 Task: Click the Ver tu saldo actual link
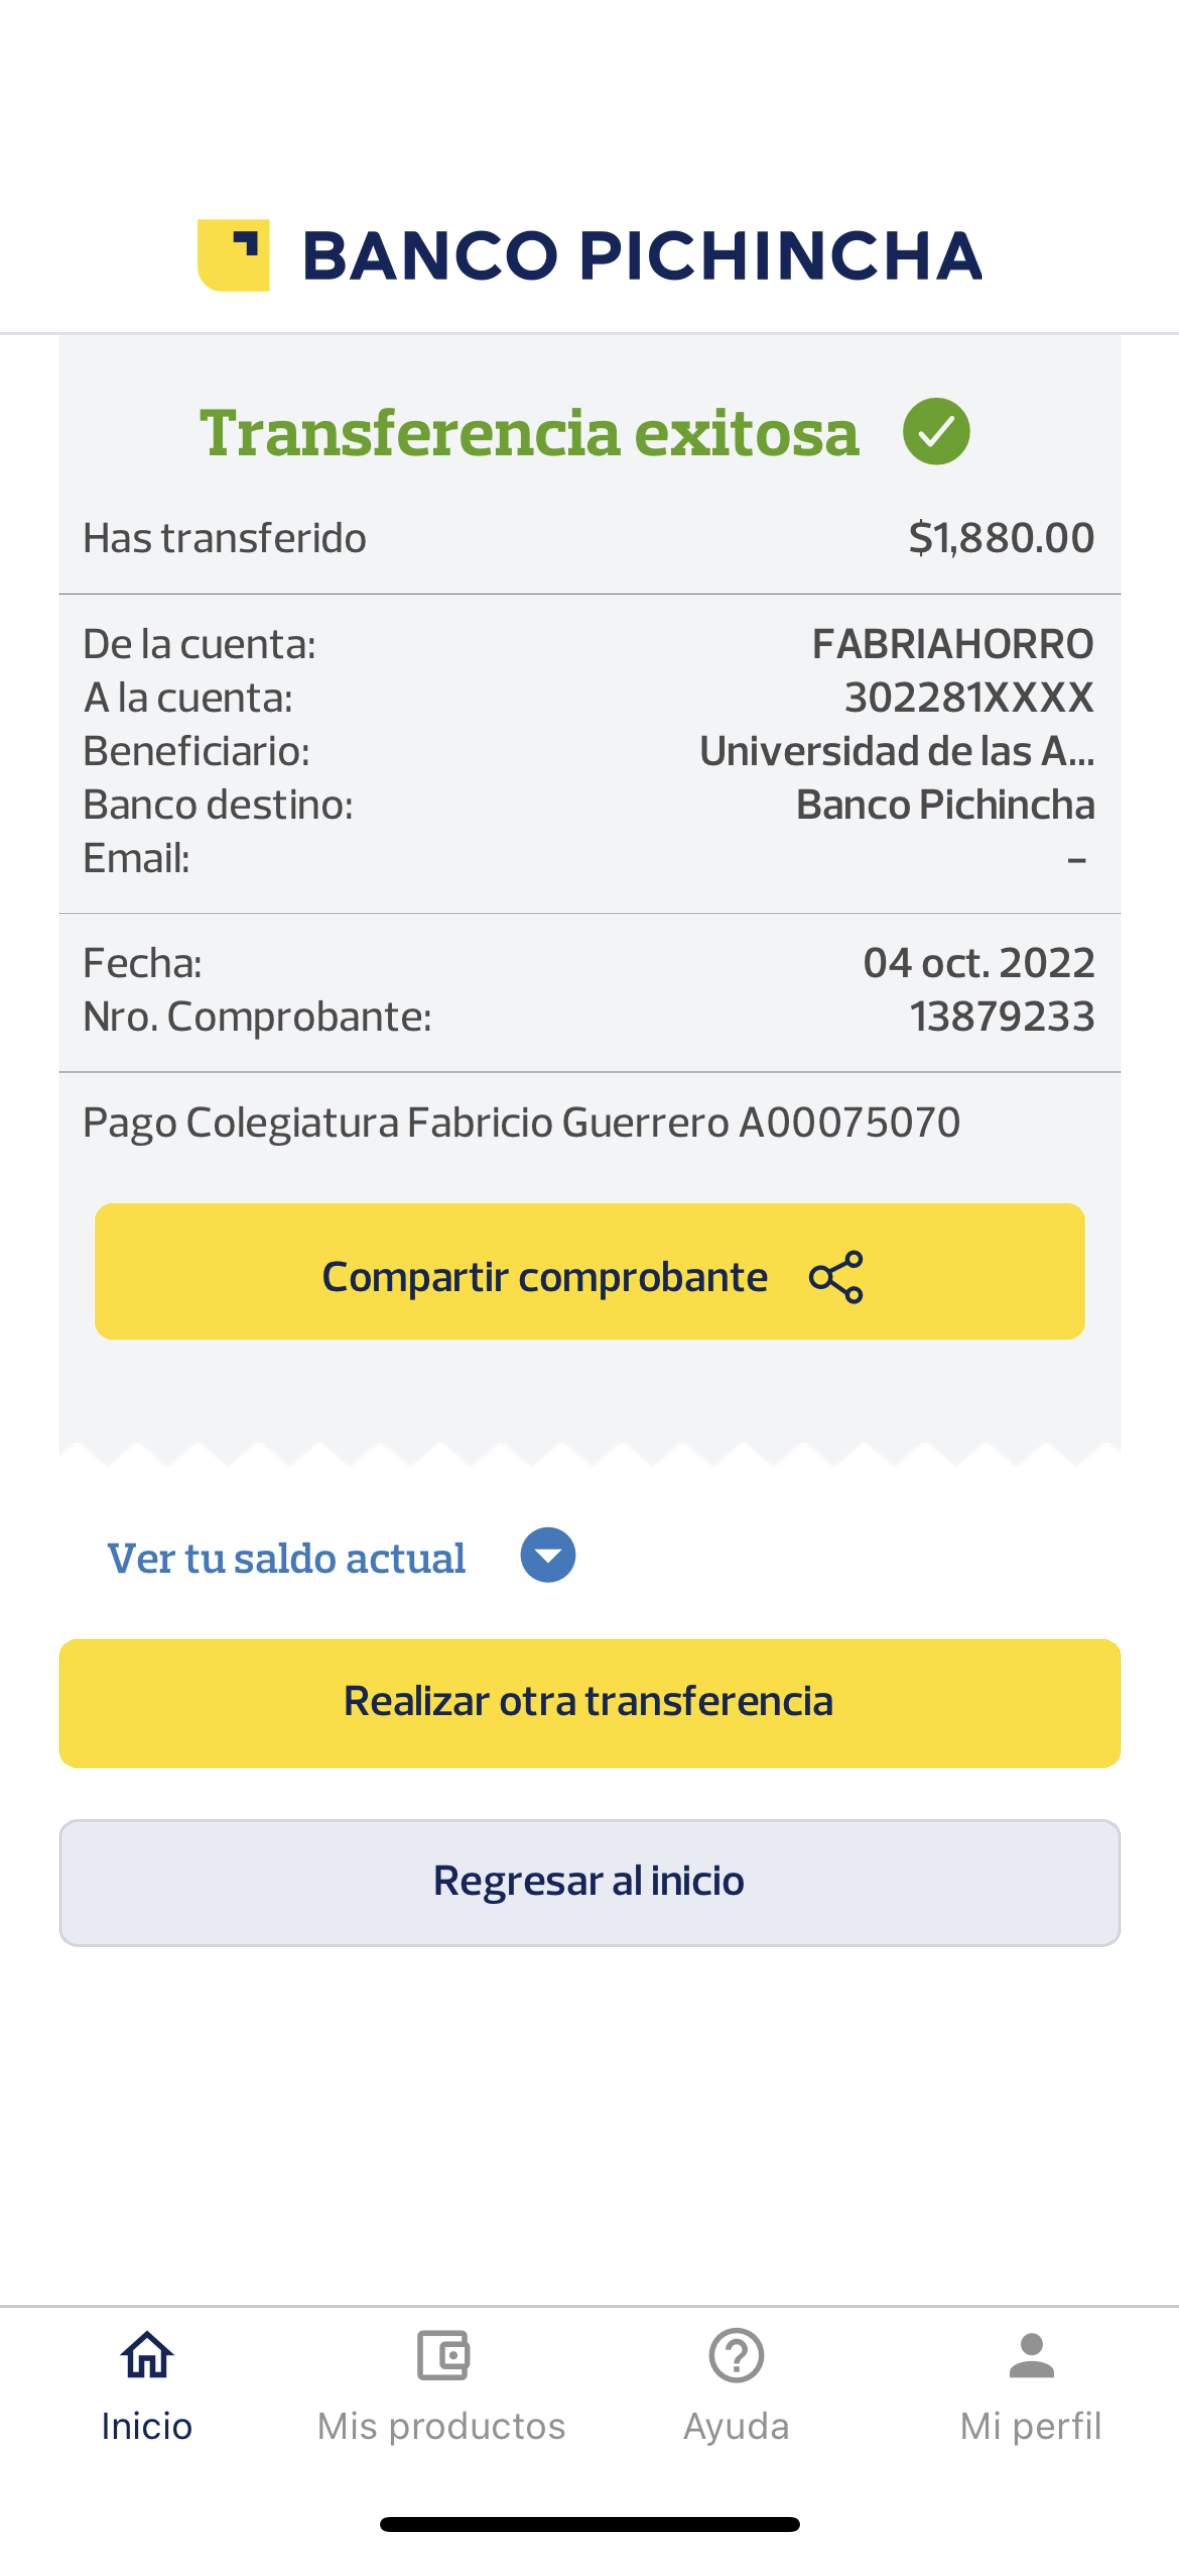pyautogui.click(x=287, y=1558)
